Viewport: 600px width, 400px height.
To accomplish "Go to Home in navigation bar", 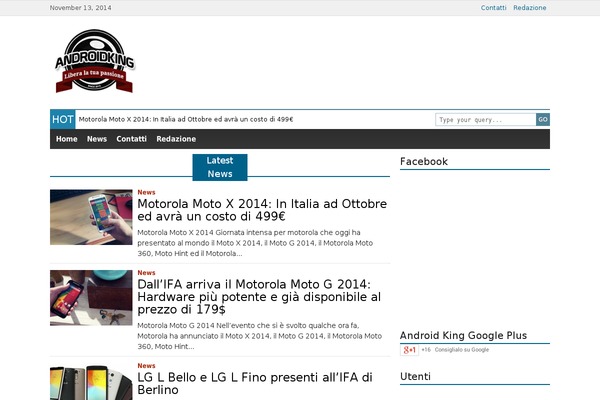I will point(67,139).
